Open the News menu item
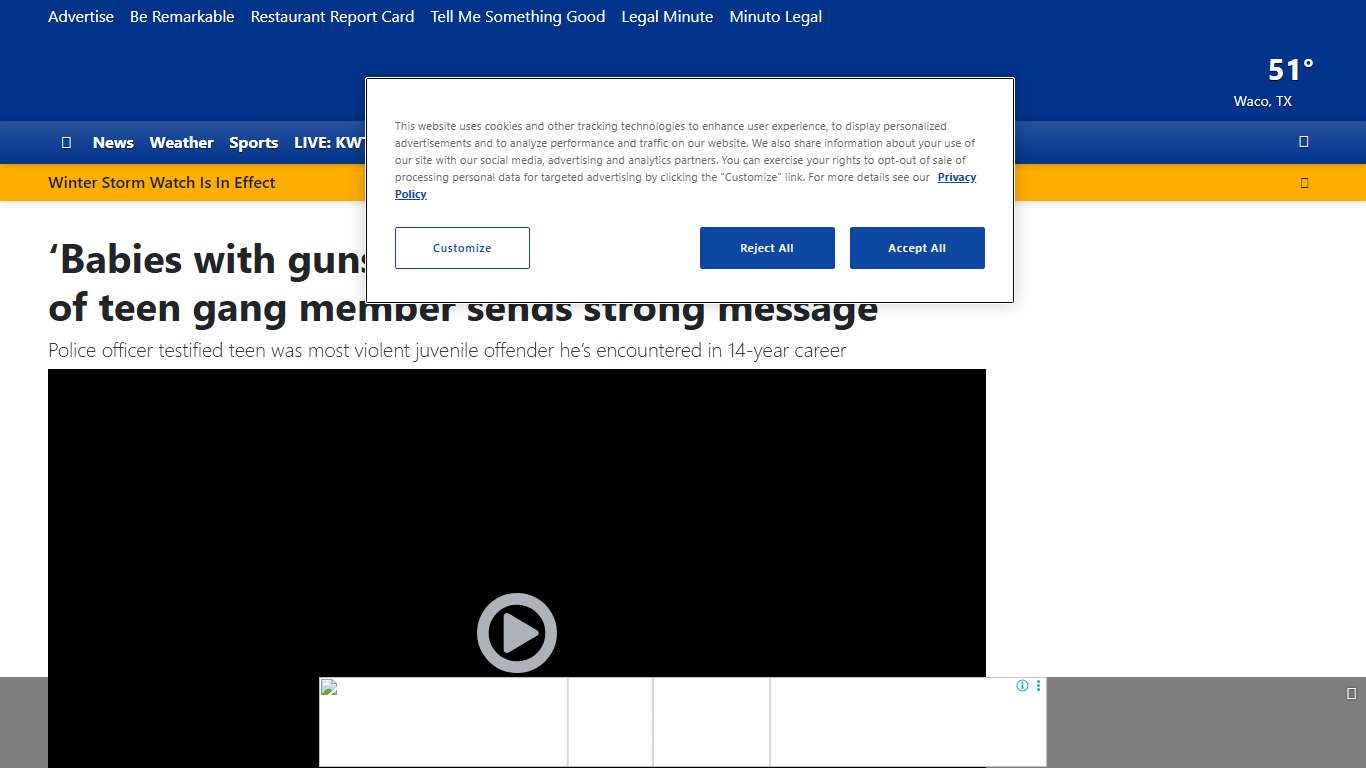This screenshot has width=1366, height=768. [x=113, y=143]
